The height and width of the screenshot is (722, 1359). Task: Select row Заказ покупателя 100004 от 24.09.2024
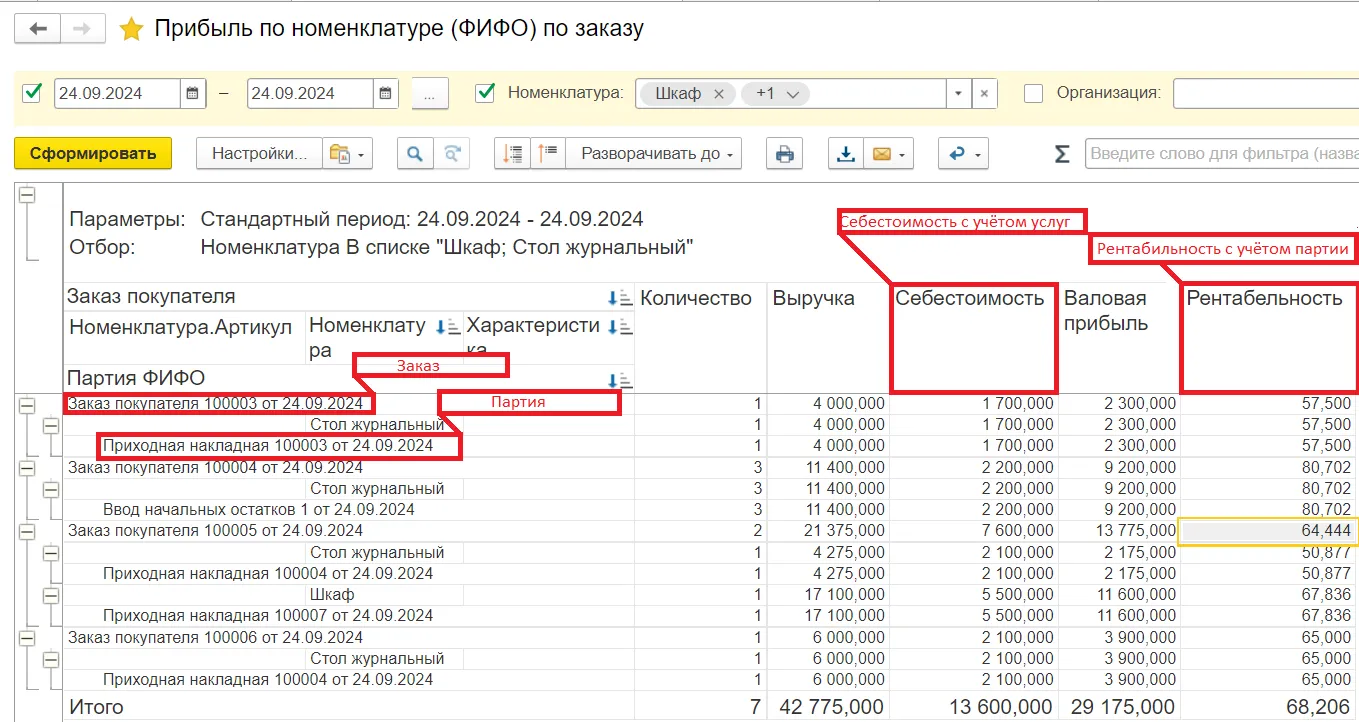click(215, 467)
